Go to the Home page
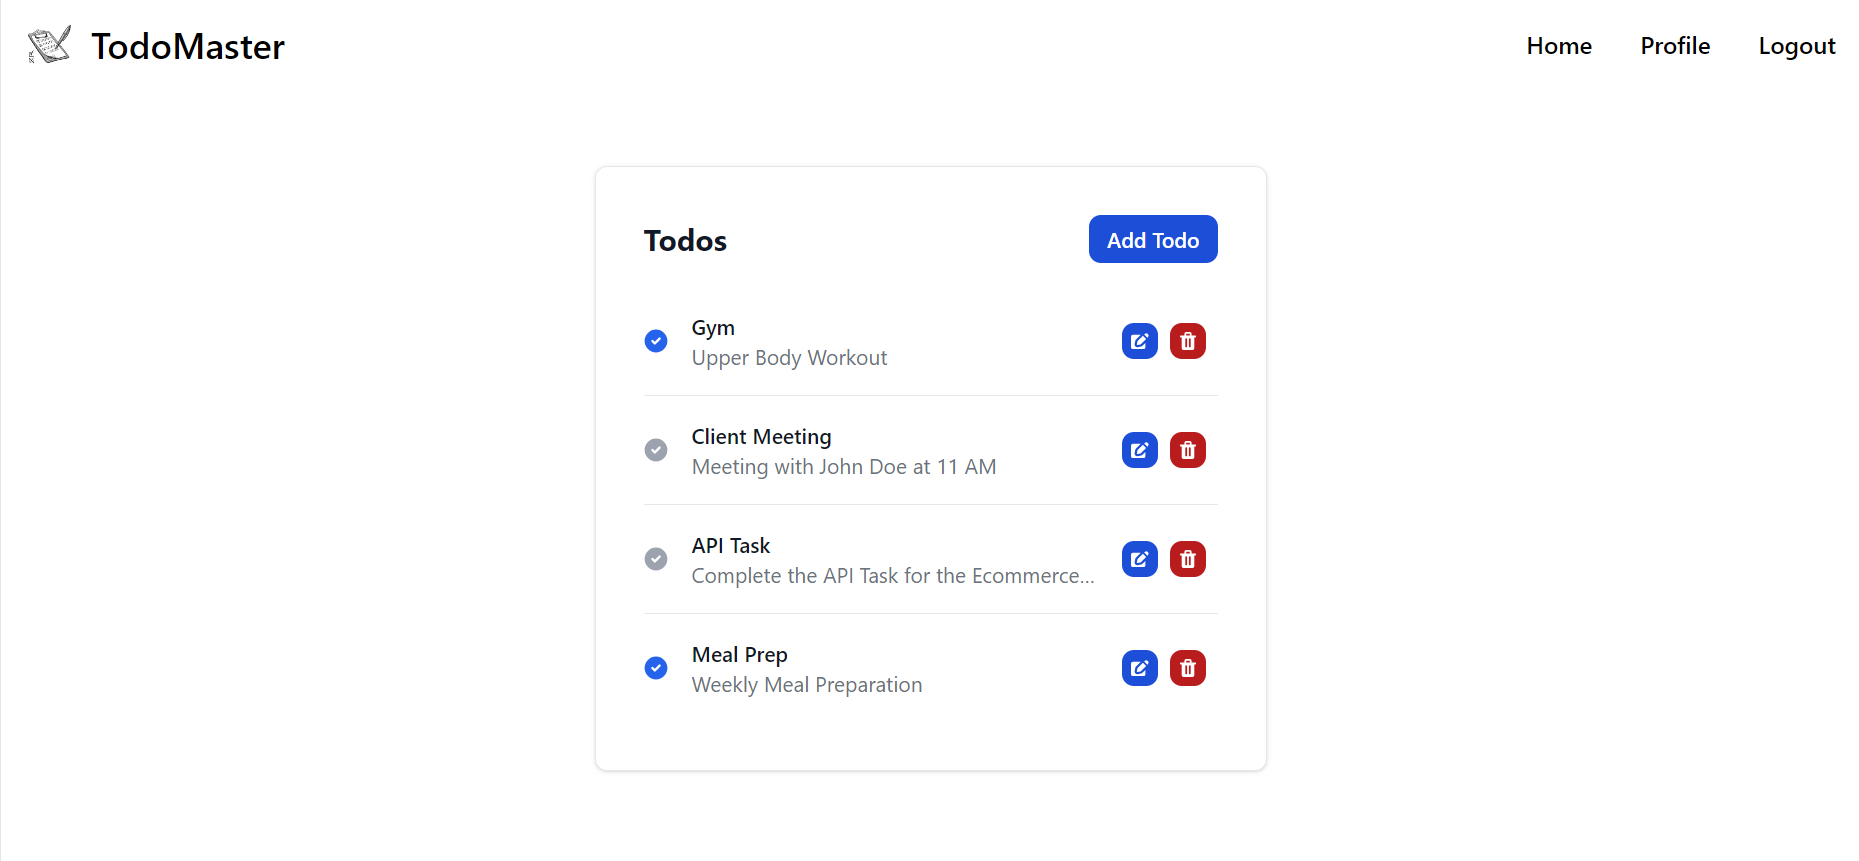The width and height of the screenshot is (1859, 861). (1558, 46)
